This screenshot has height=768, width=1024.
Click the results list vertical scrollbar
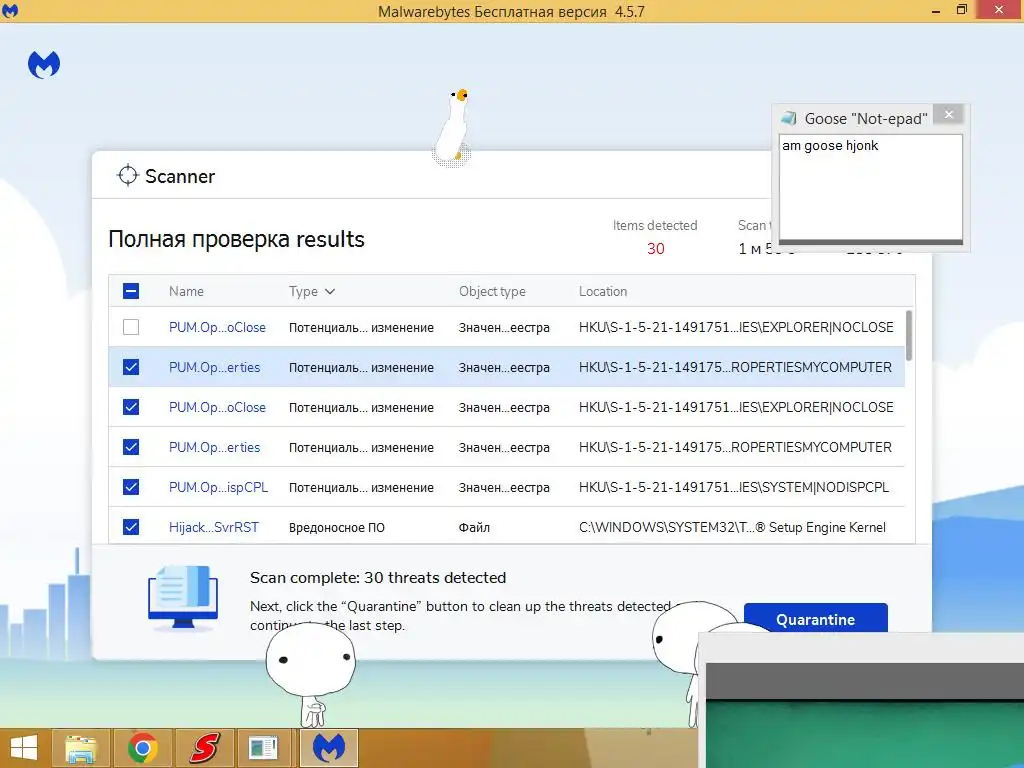tap(908, 335)
